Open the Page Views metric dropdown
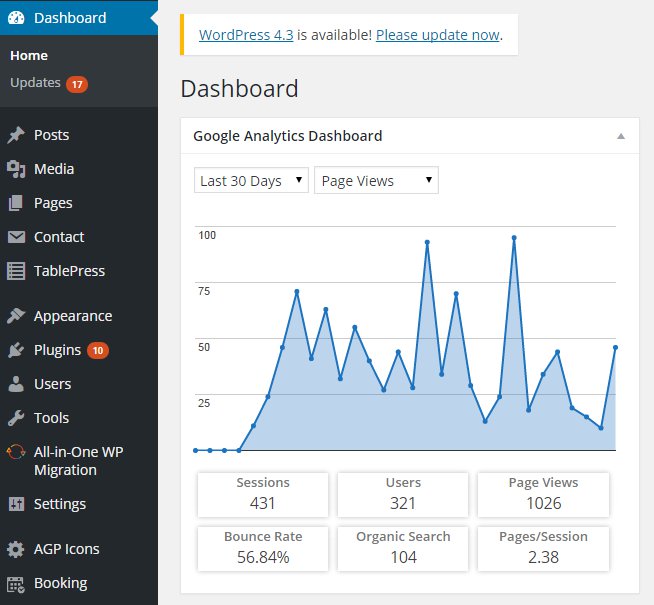 click(376, 180)
